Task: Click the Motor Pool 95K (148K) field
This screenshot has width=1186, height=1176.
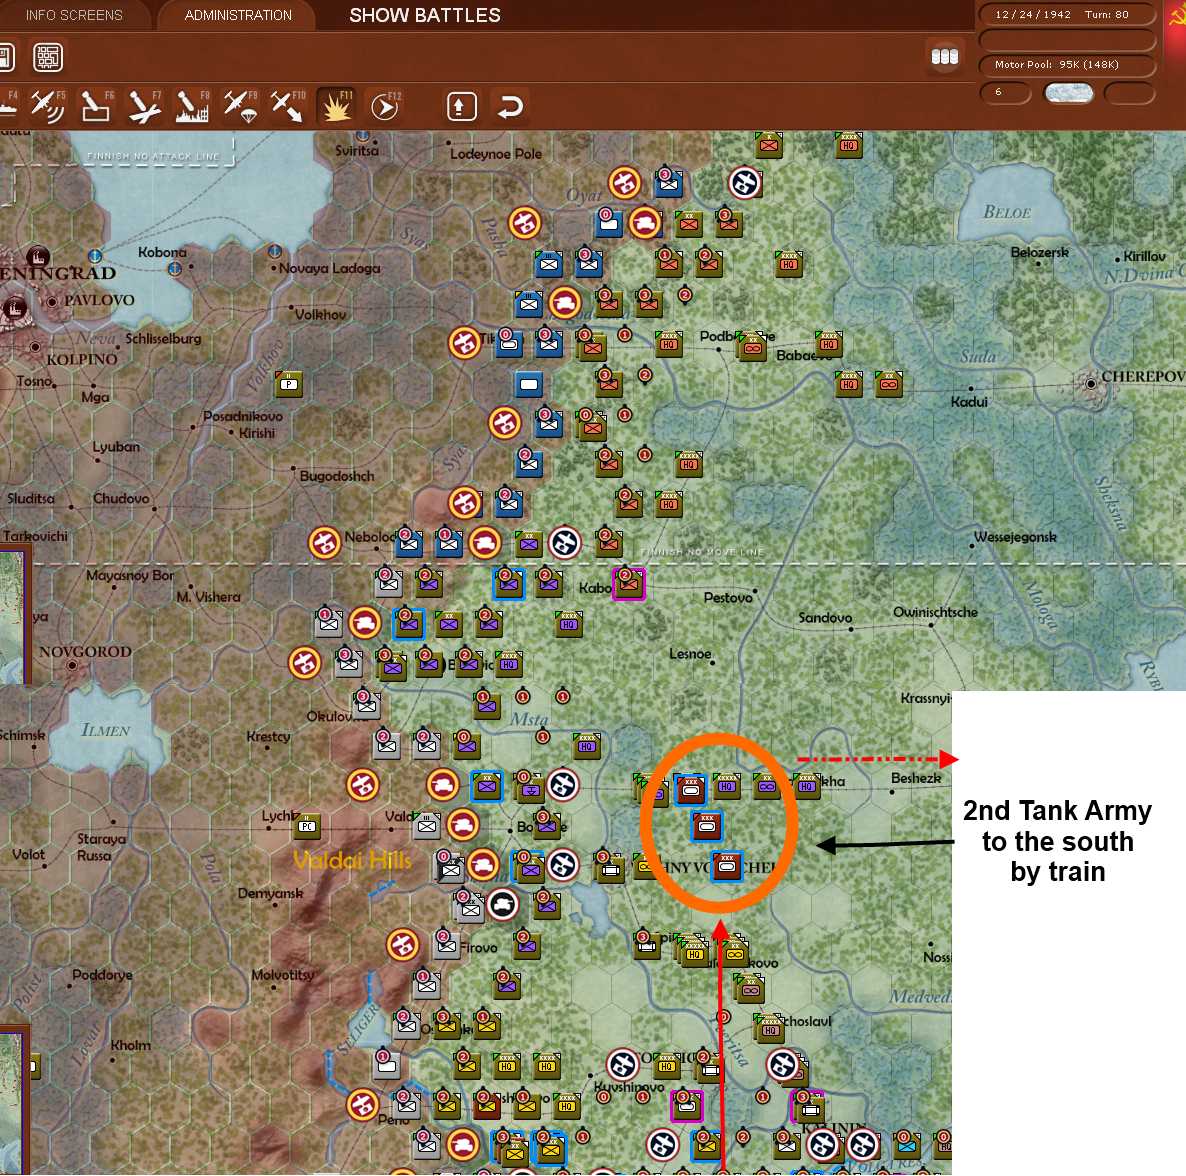Action: pos(1067,64)
